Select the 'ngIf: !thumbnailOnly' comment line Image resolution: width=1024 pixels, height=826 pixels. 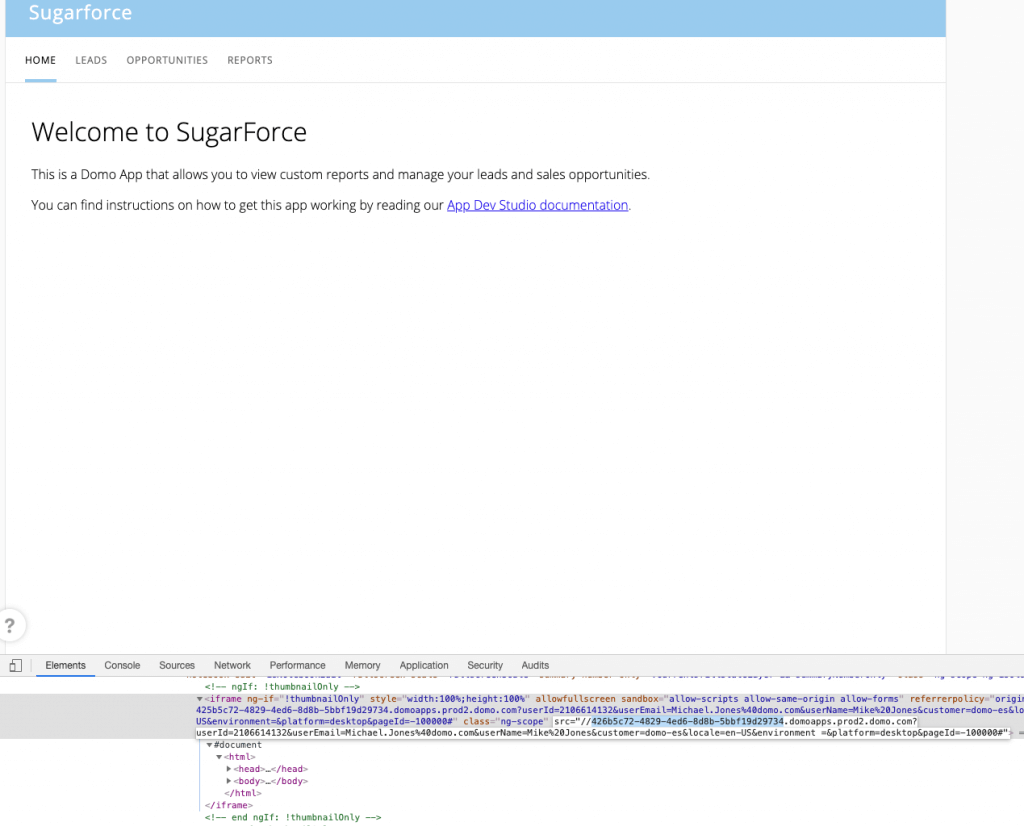[282, 687]
